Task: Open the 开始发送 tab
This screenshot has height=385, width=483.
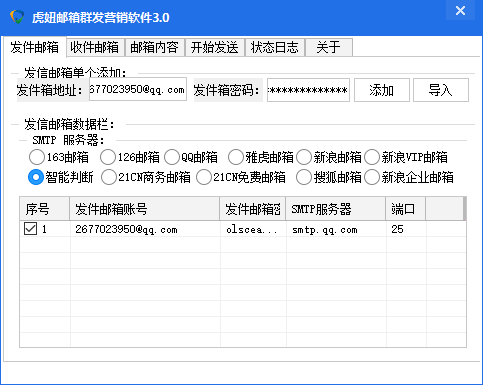Action: click(215, 47)
